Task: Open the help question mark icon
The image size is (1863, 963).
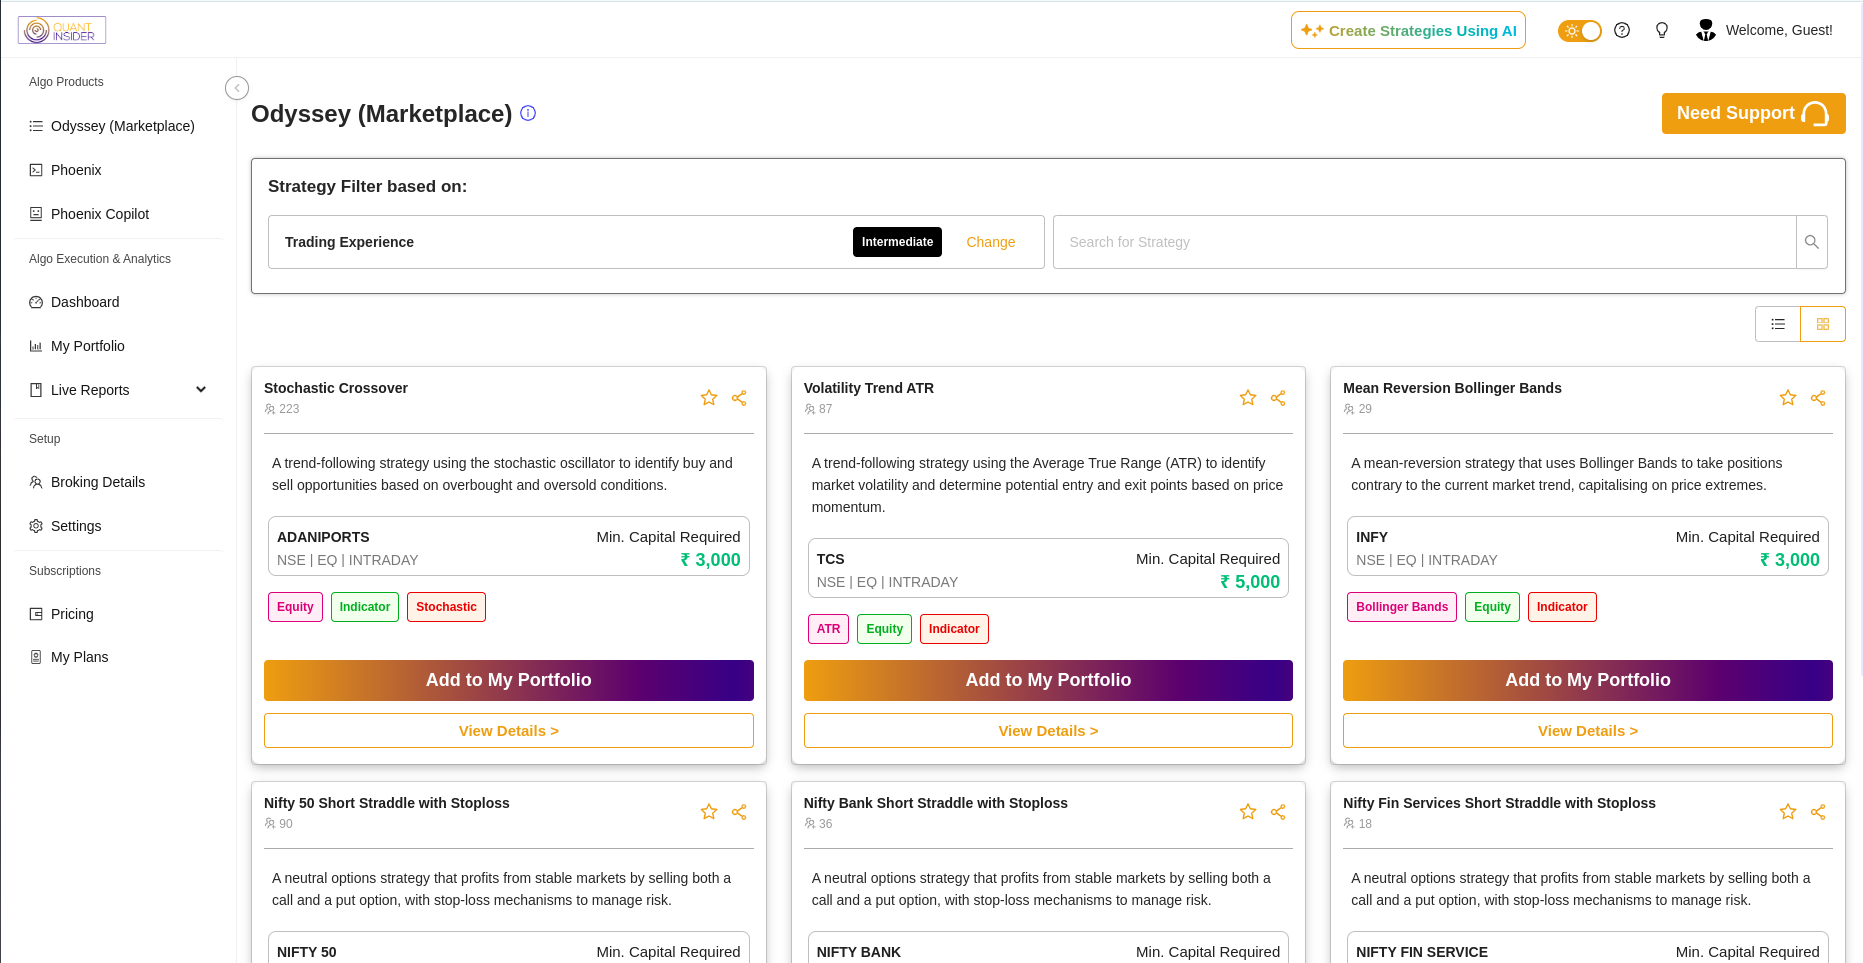Action: (1622, 31)
